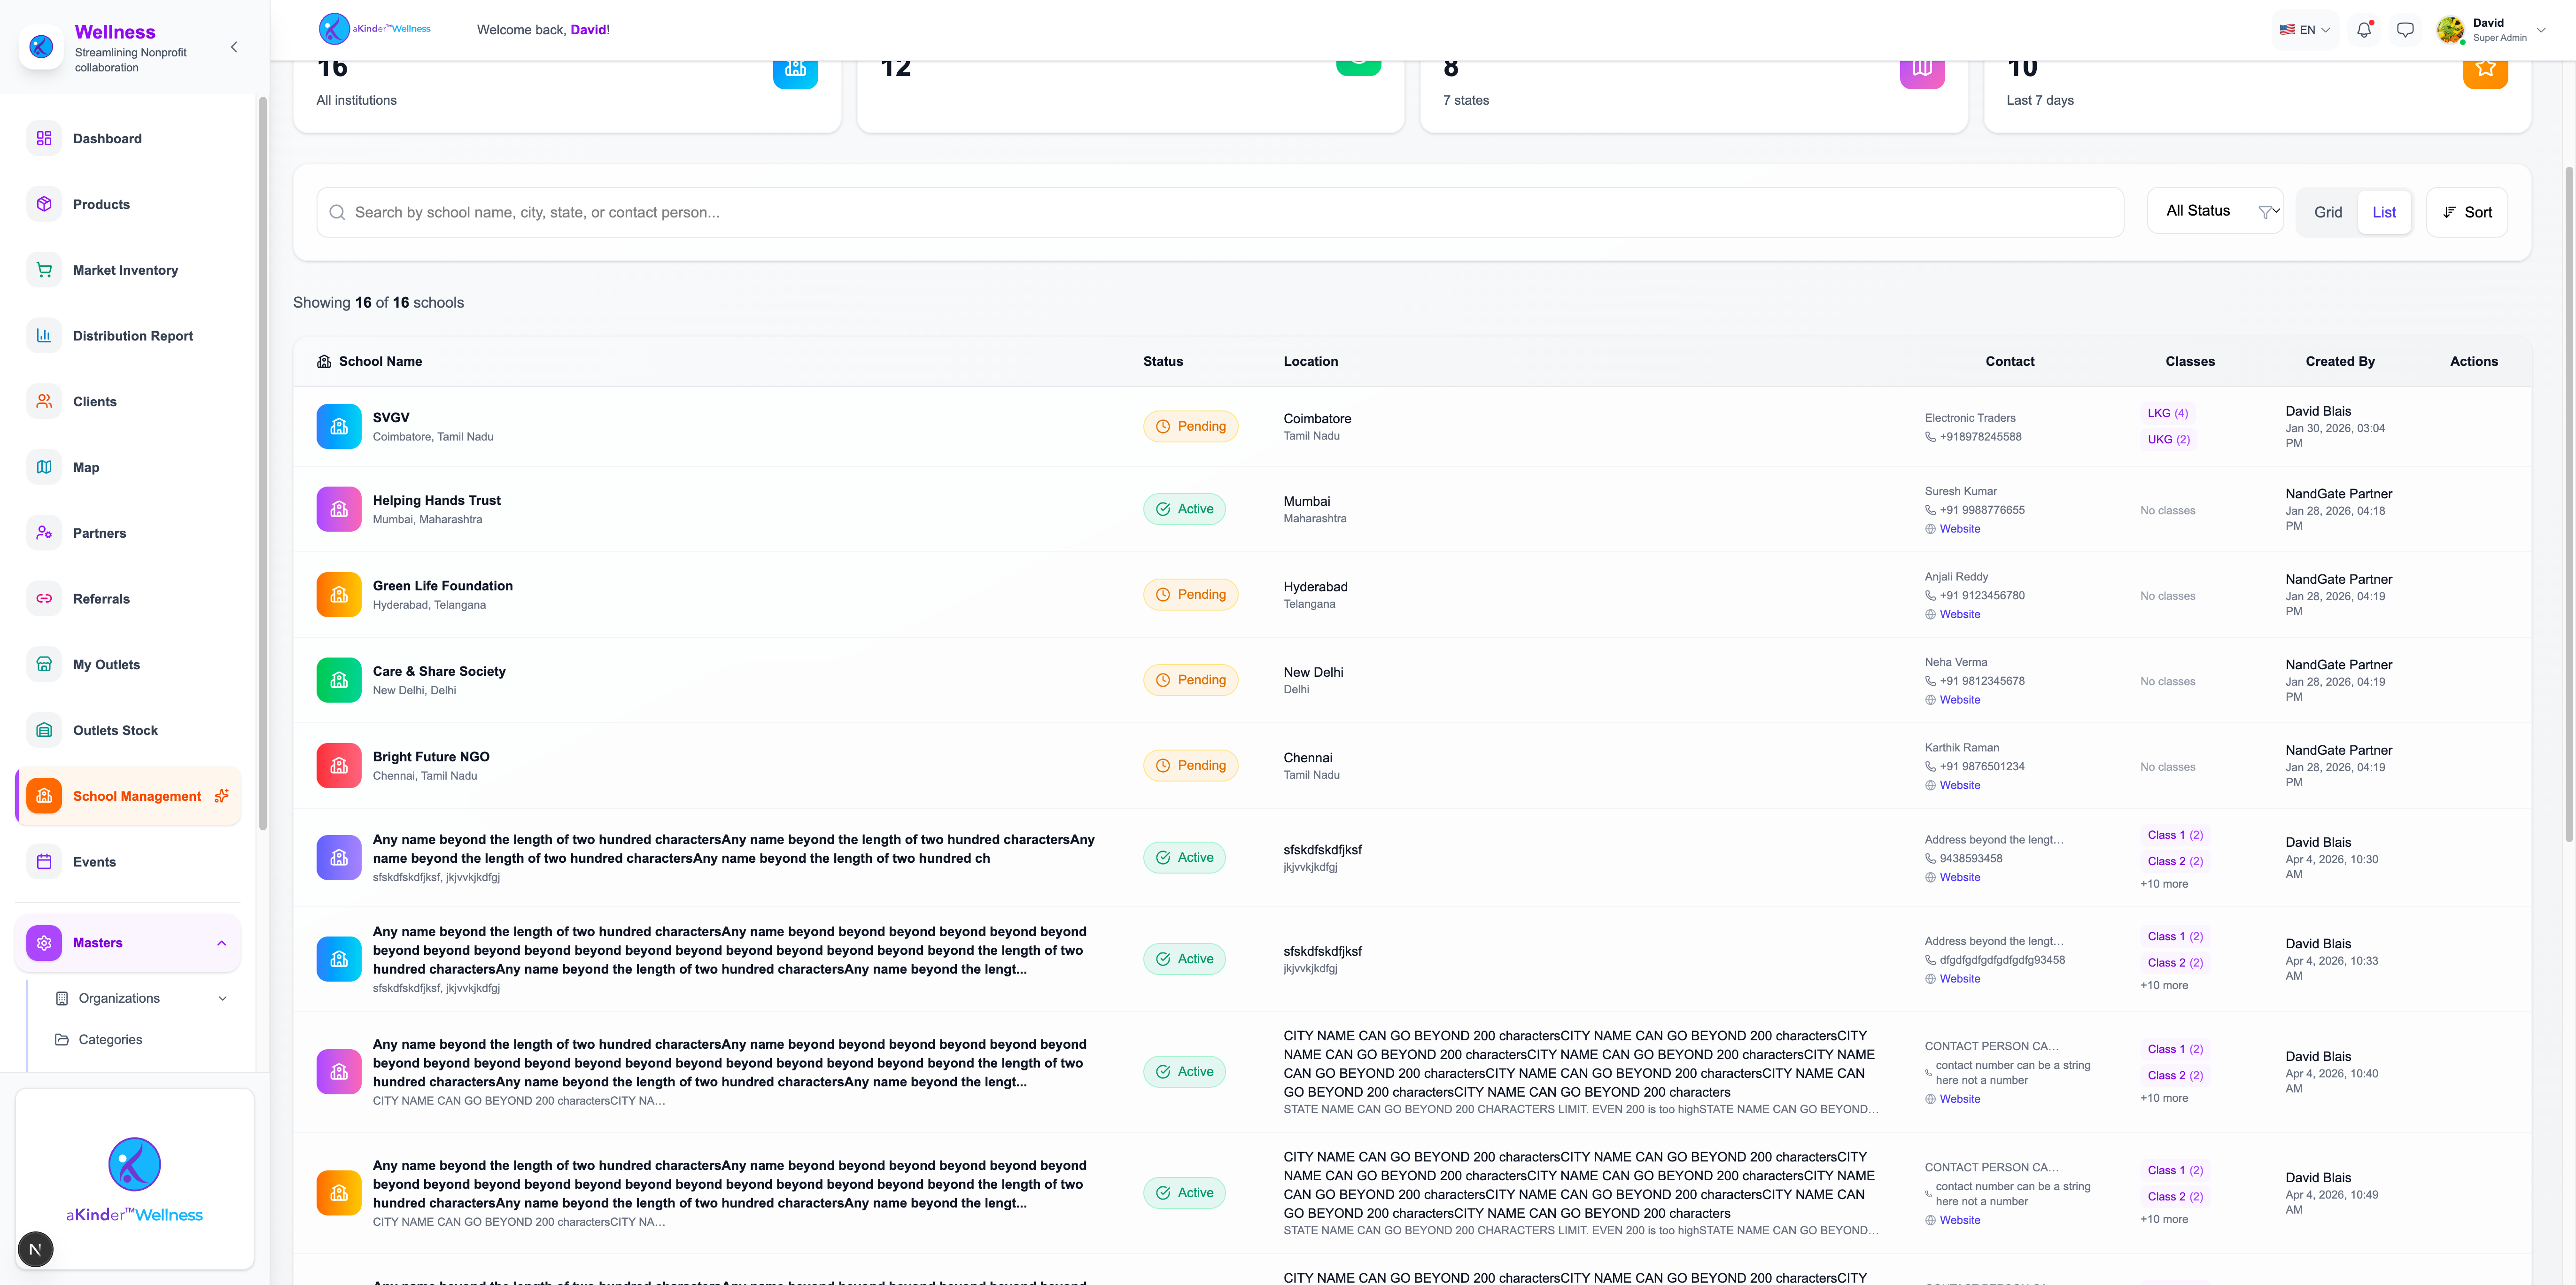
Task: Switch to Grid view
Action: [2327, 212]
